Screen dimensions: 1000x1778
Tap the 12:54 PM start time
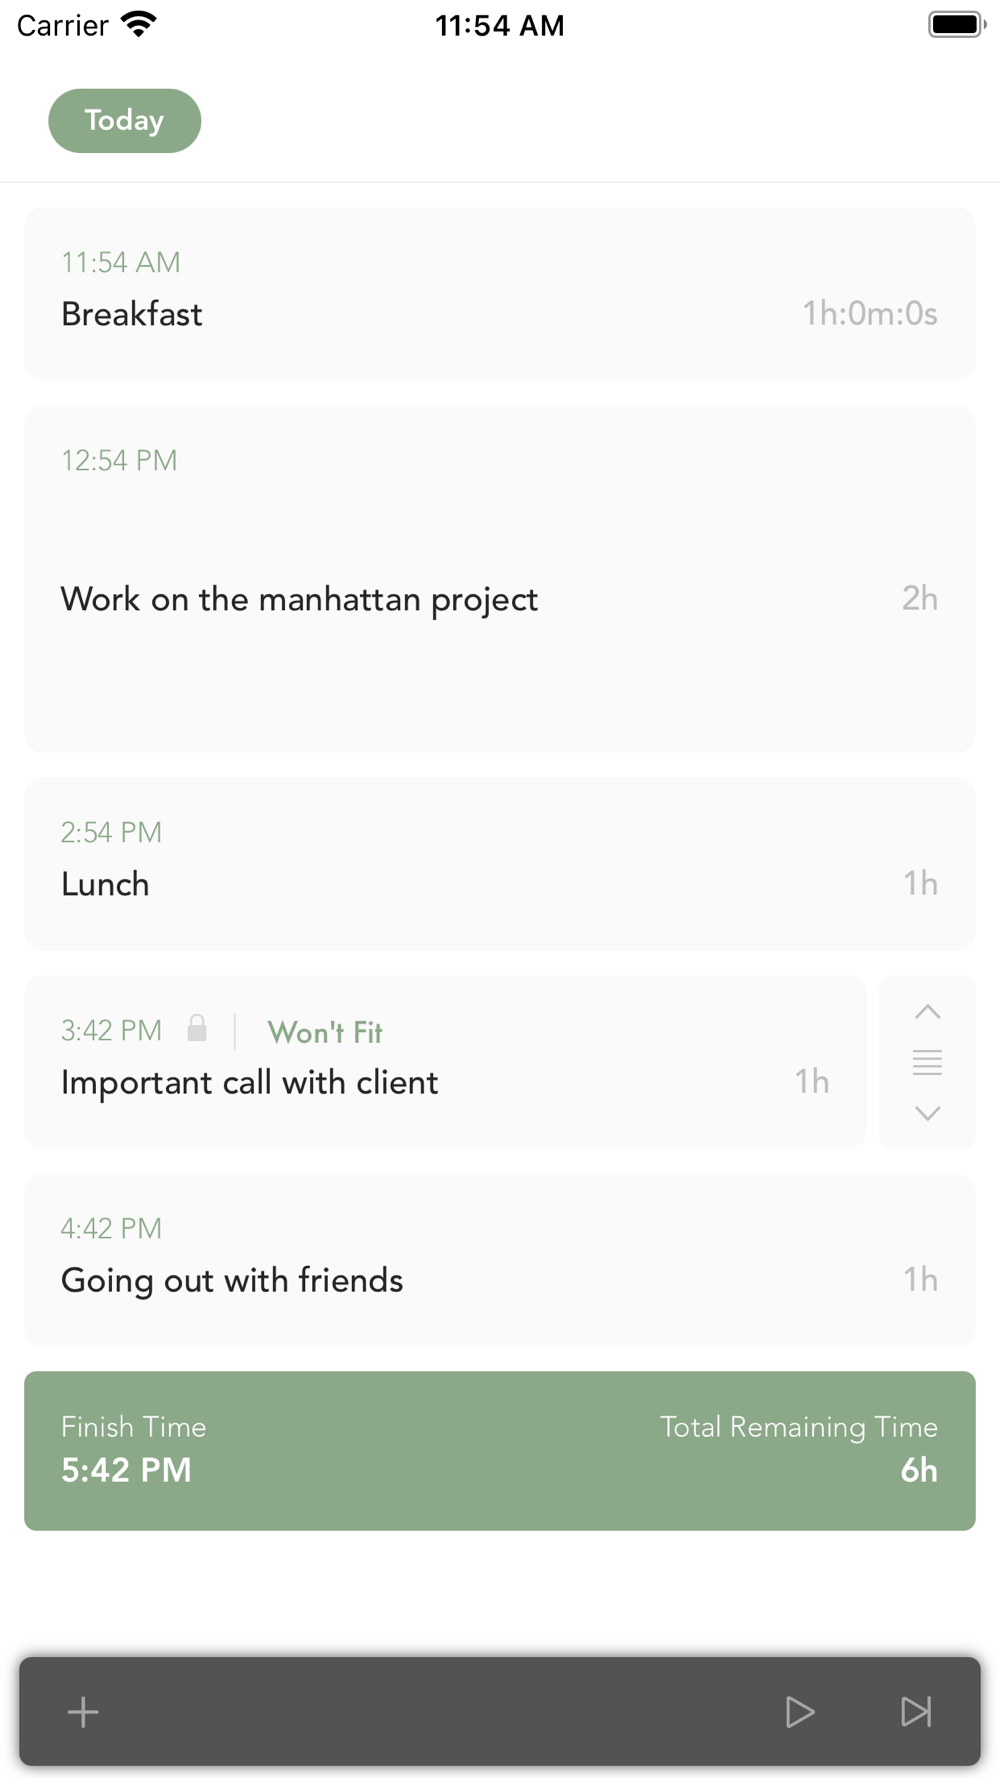[x=119, y=460]
